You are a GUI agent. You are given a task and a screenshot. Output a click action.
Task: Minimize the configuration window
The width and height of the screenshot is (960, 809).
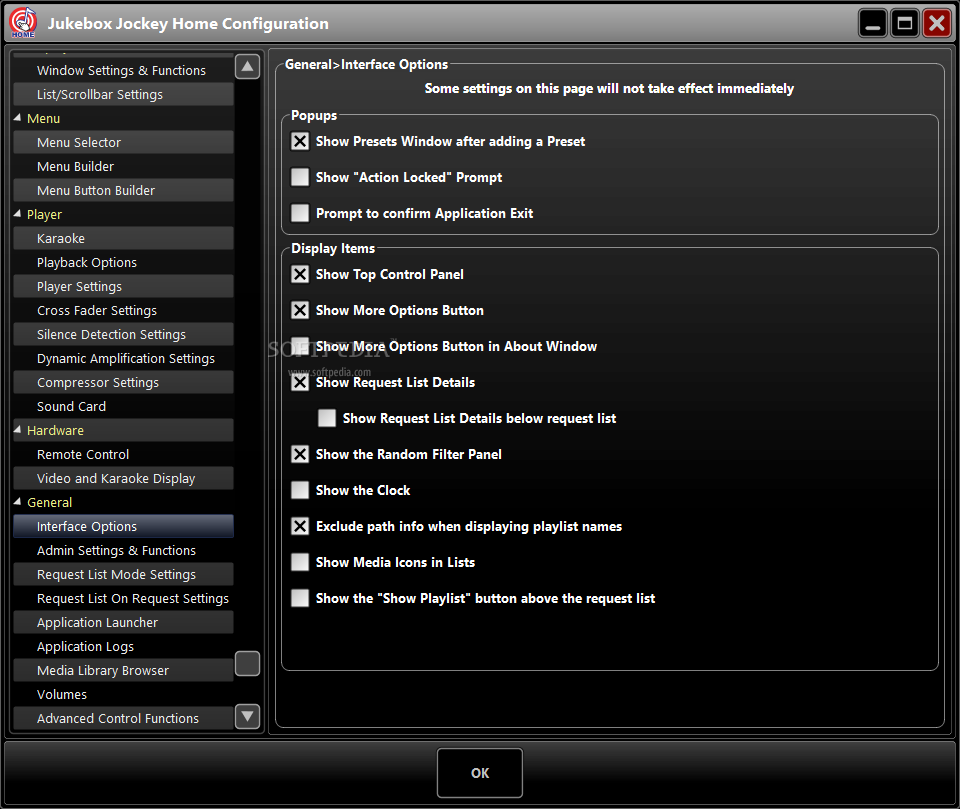tap(873, 24)
